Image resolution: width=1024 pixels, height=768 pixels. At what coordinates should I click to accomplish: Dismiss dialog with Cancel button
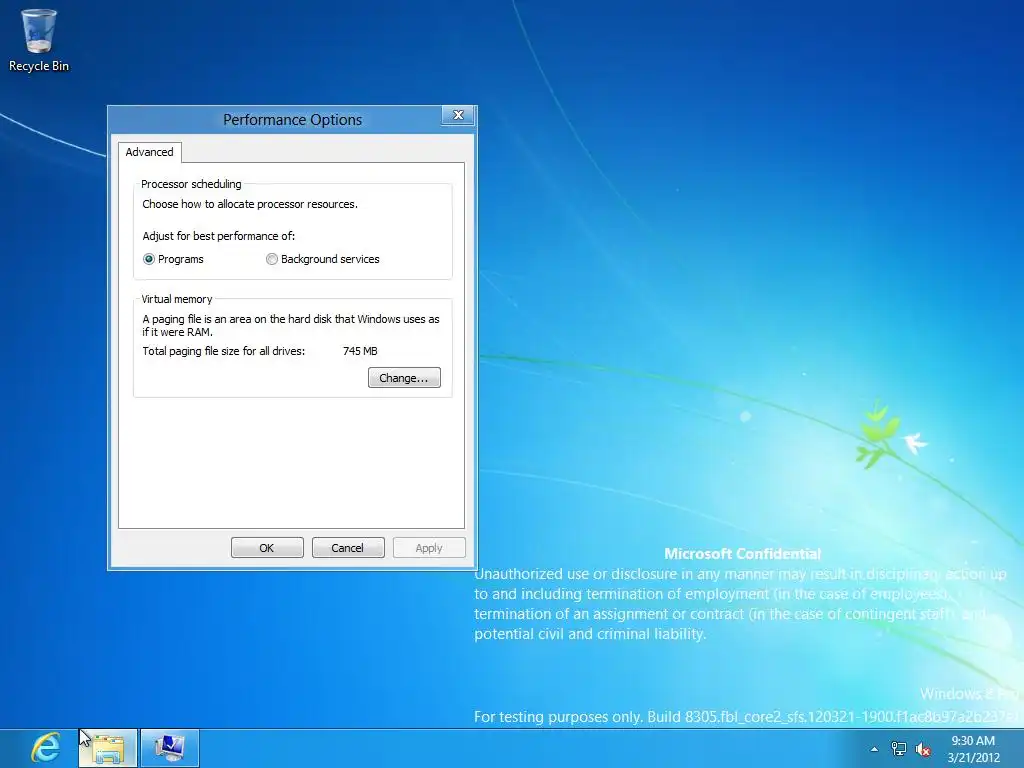click(x=348, y=548)
